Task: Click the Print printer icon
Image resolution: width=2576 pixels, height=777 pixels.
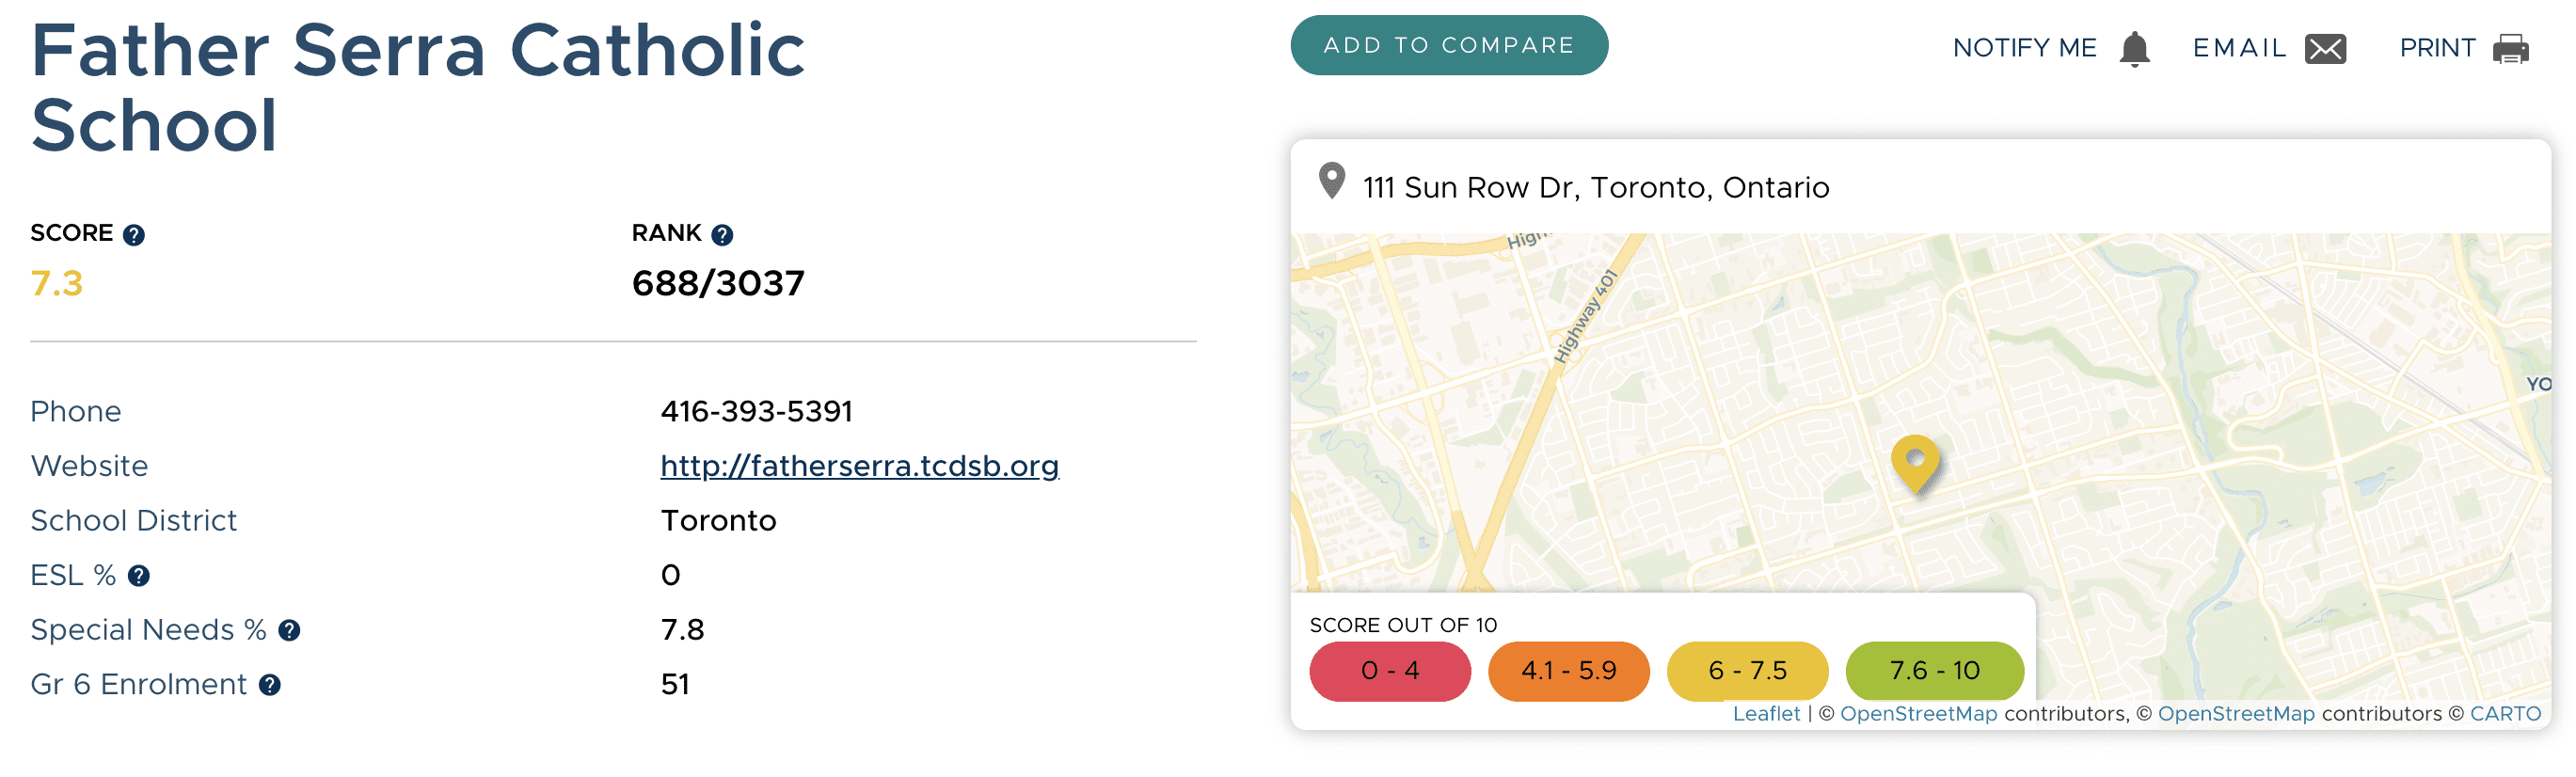Action: 2510,49
